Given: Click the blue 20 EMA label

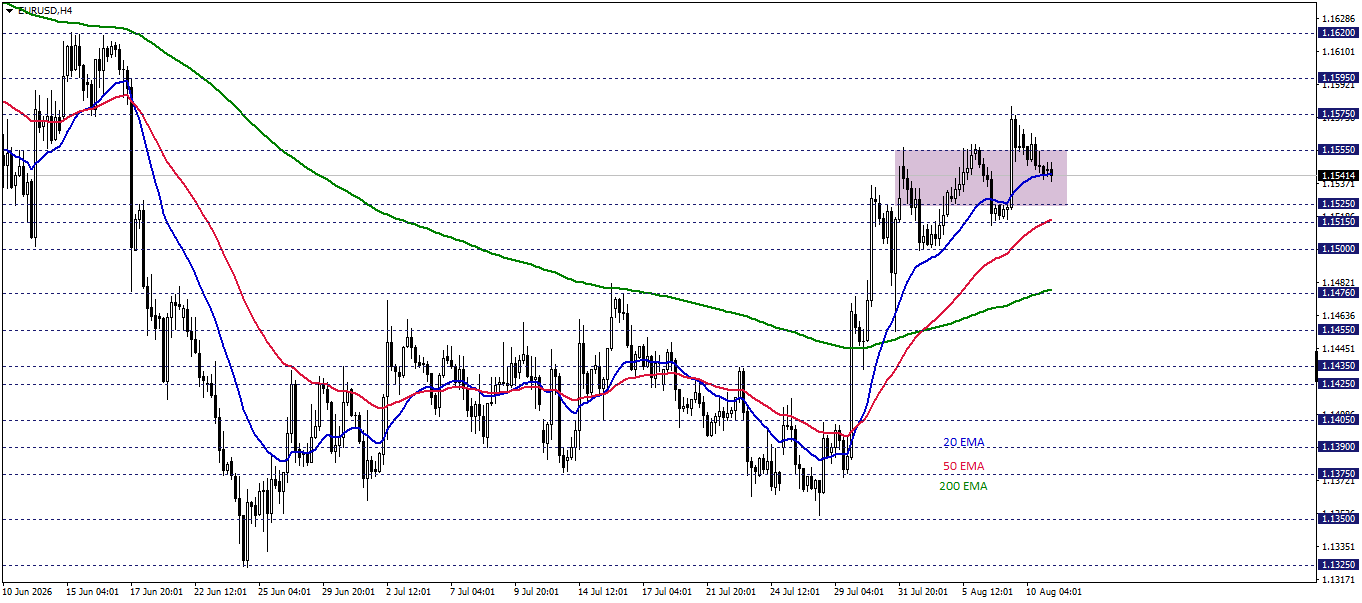Looking at the screenshot, I should 963,442.
